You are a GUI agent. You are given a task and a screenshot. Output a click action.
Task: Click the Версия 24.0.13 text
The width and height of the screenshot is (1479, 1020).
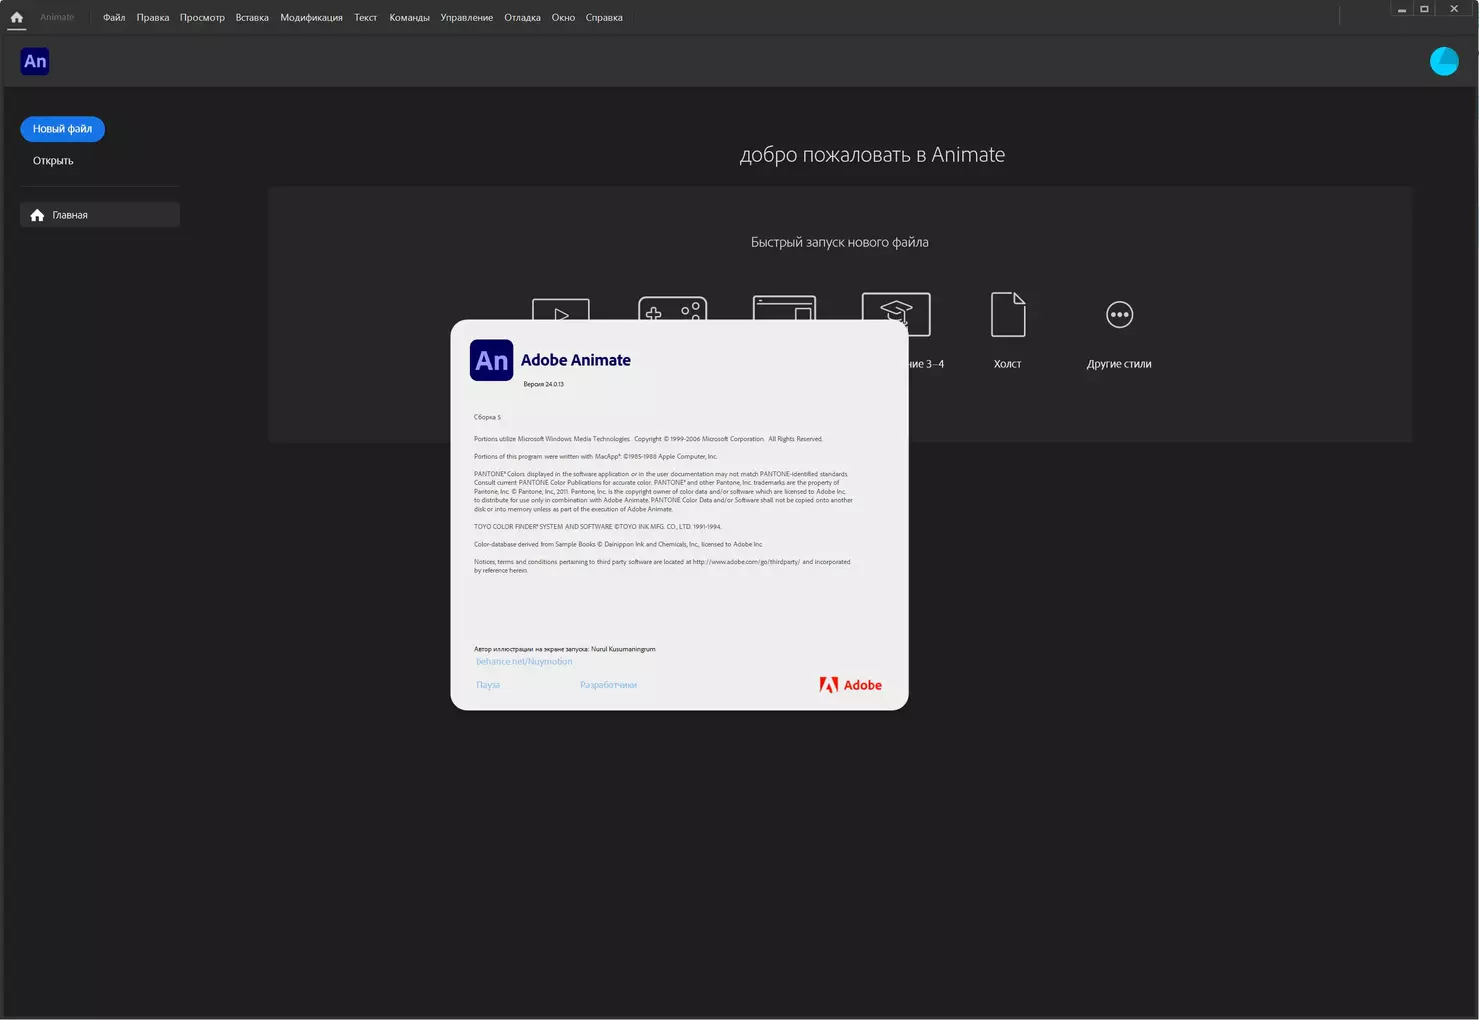click(x=544, y=384)
